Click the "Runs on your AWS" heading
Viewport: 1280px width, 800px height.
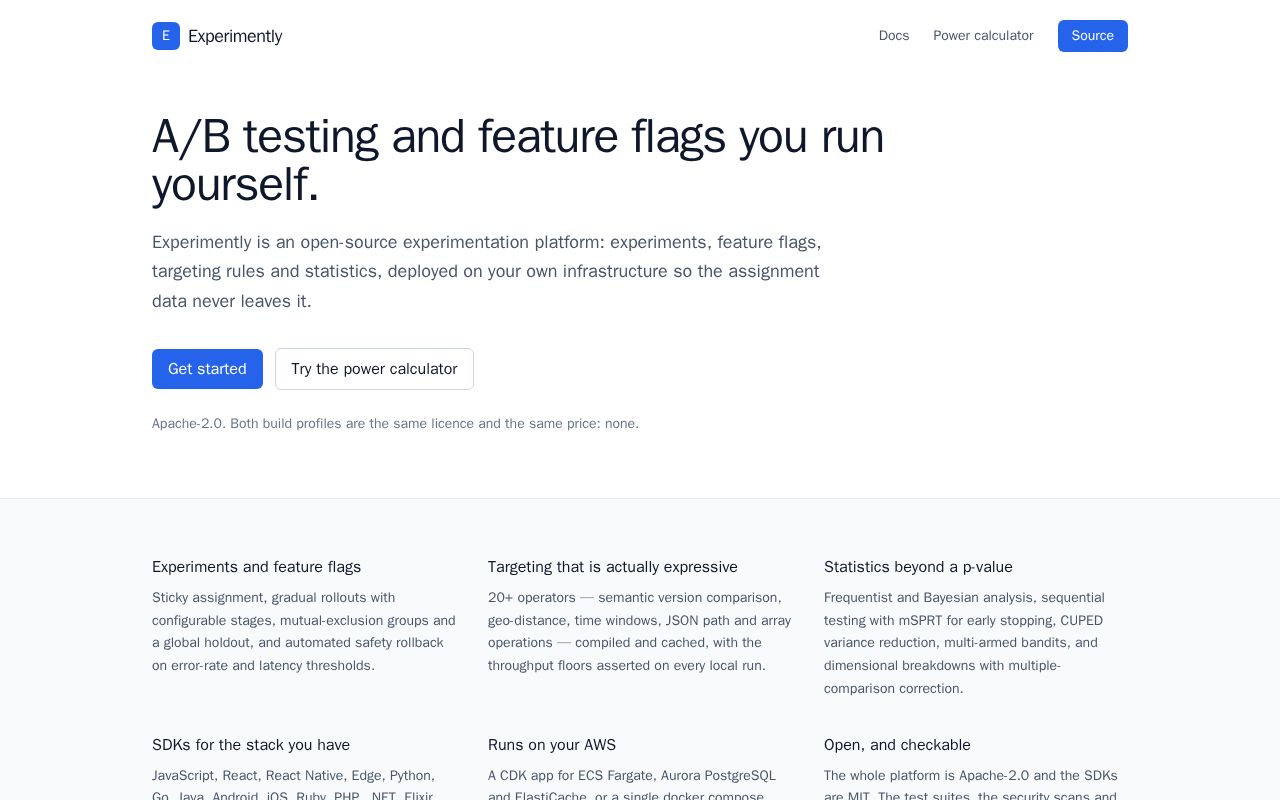(552, 745)
